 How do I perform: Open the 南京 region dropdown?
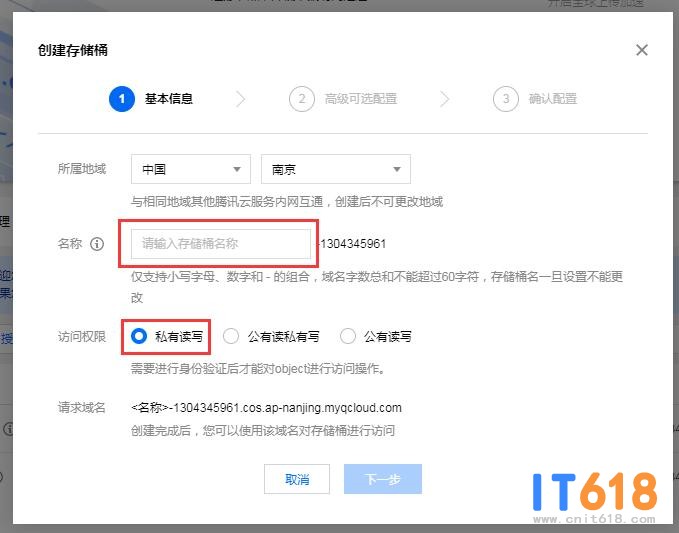[336, 169]
